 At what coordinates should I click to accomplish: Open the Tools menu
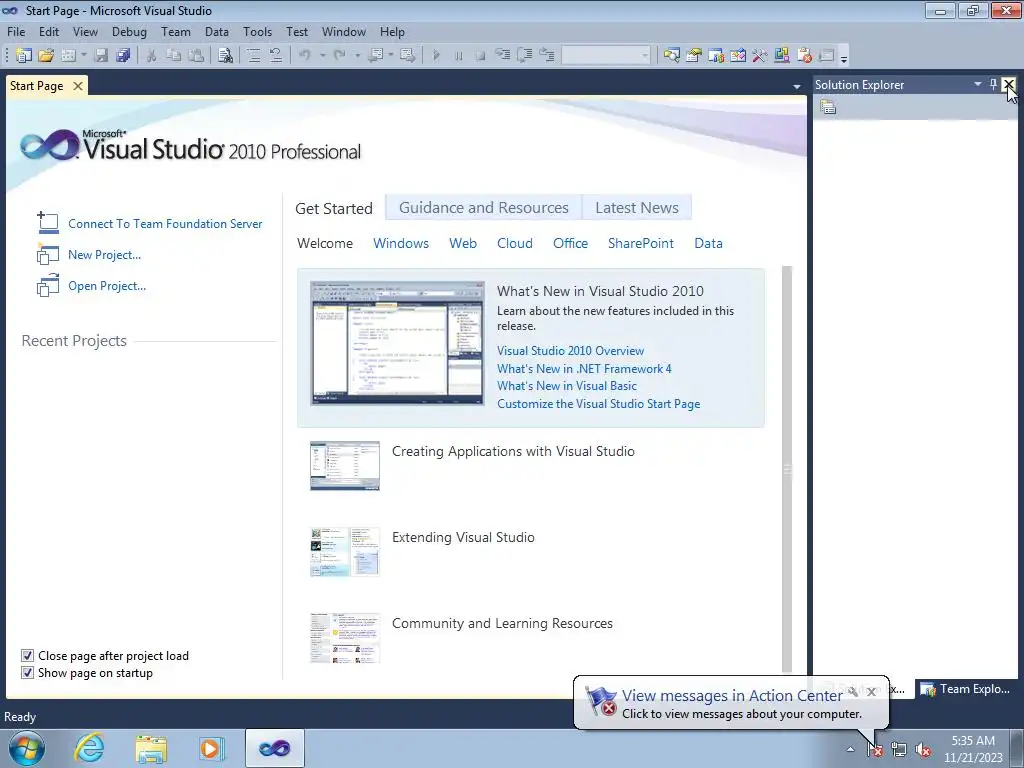257,31
